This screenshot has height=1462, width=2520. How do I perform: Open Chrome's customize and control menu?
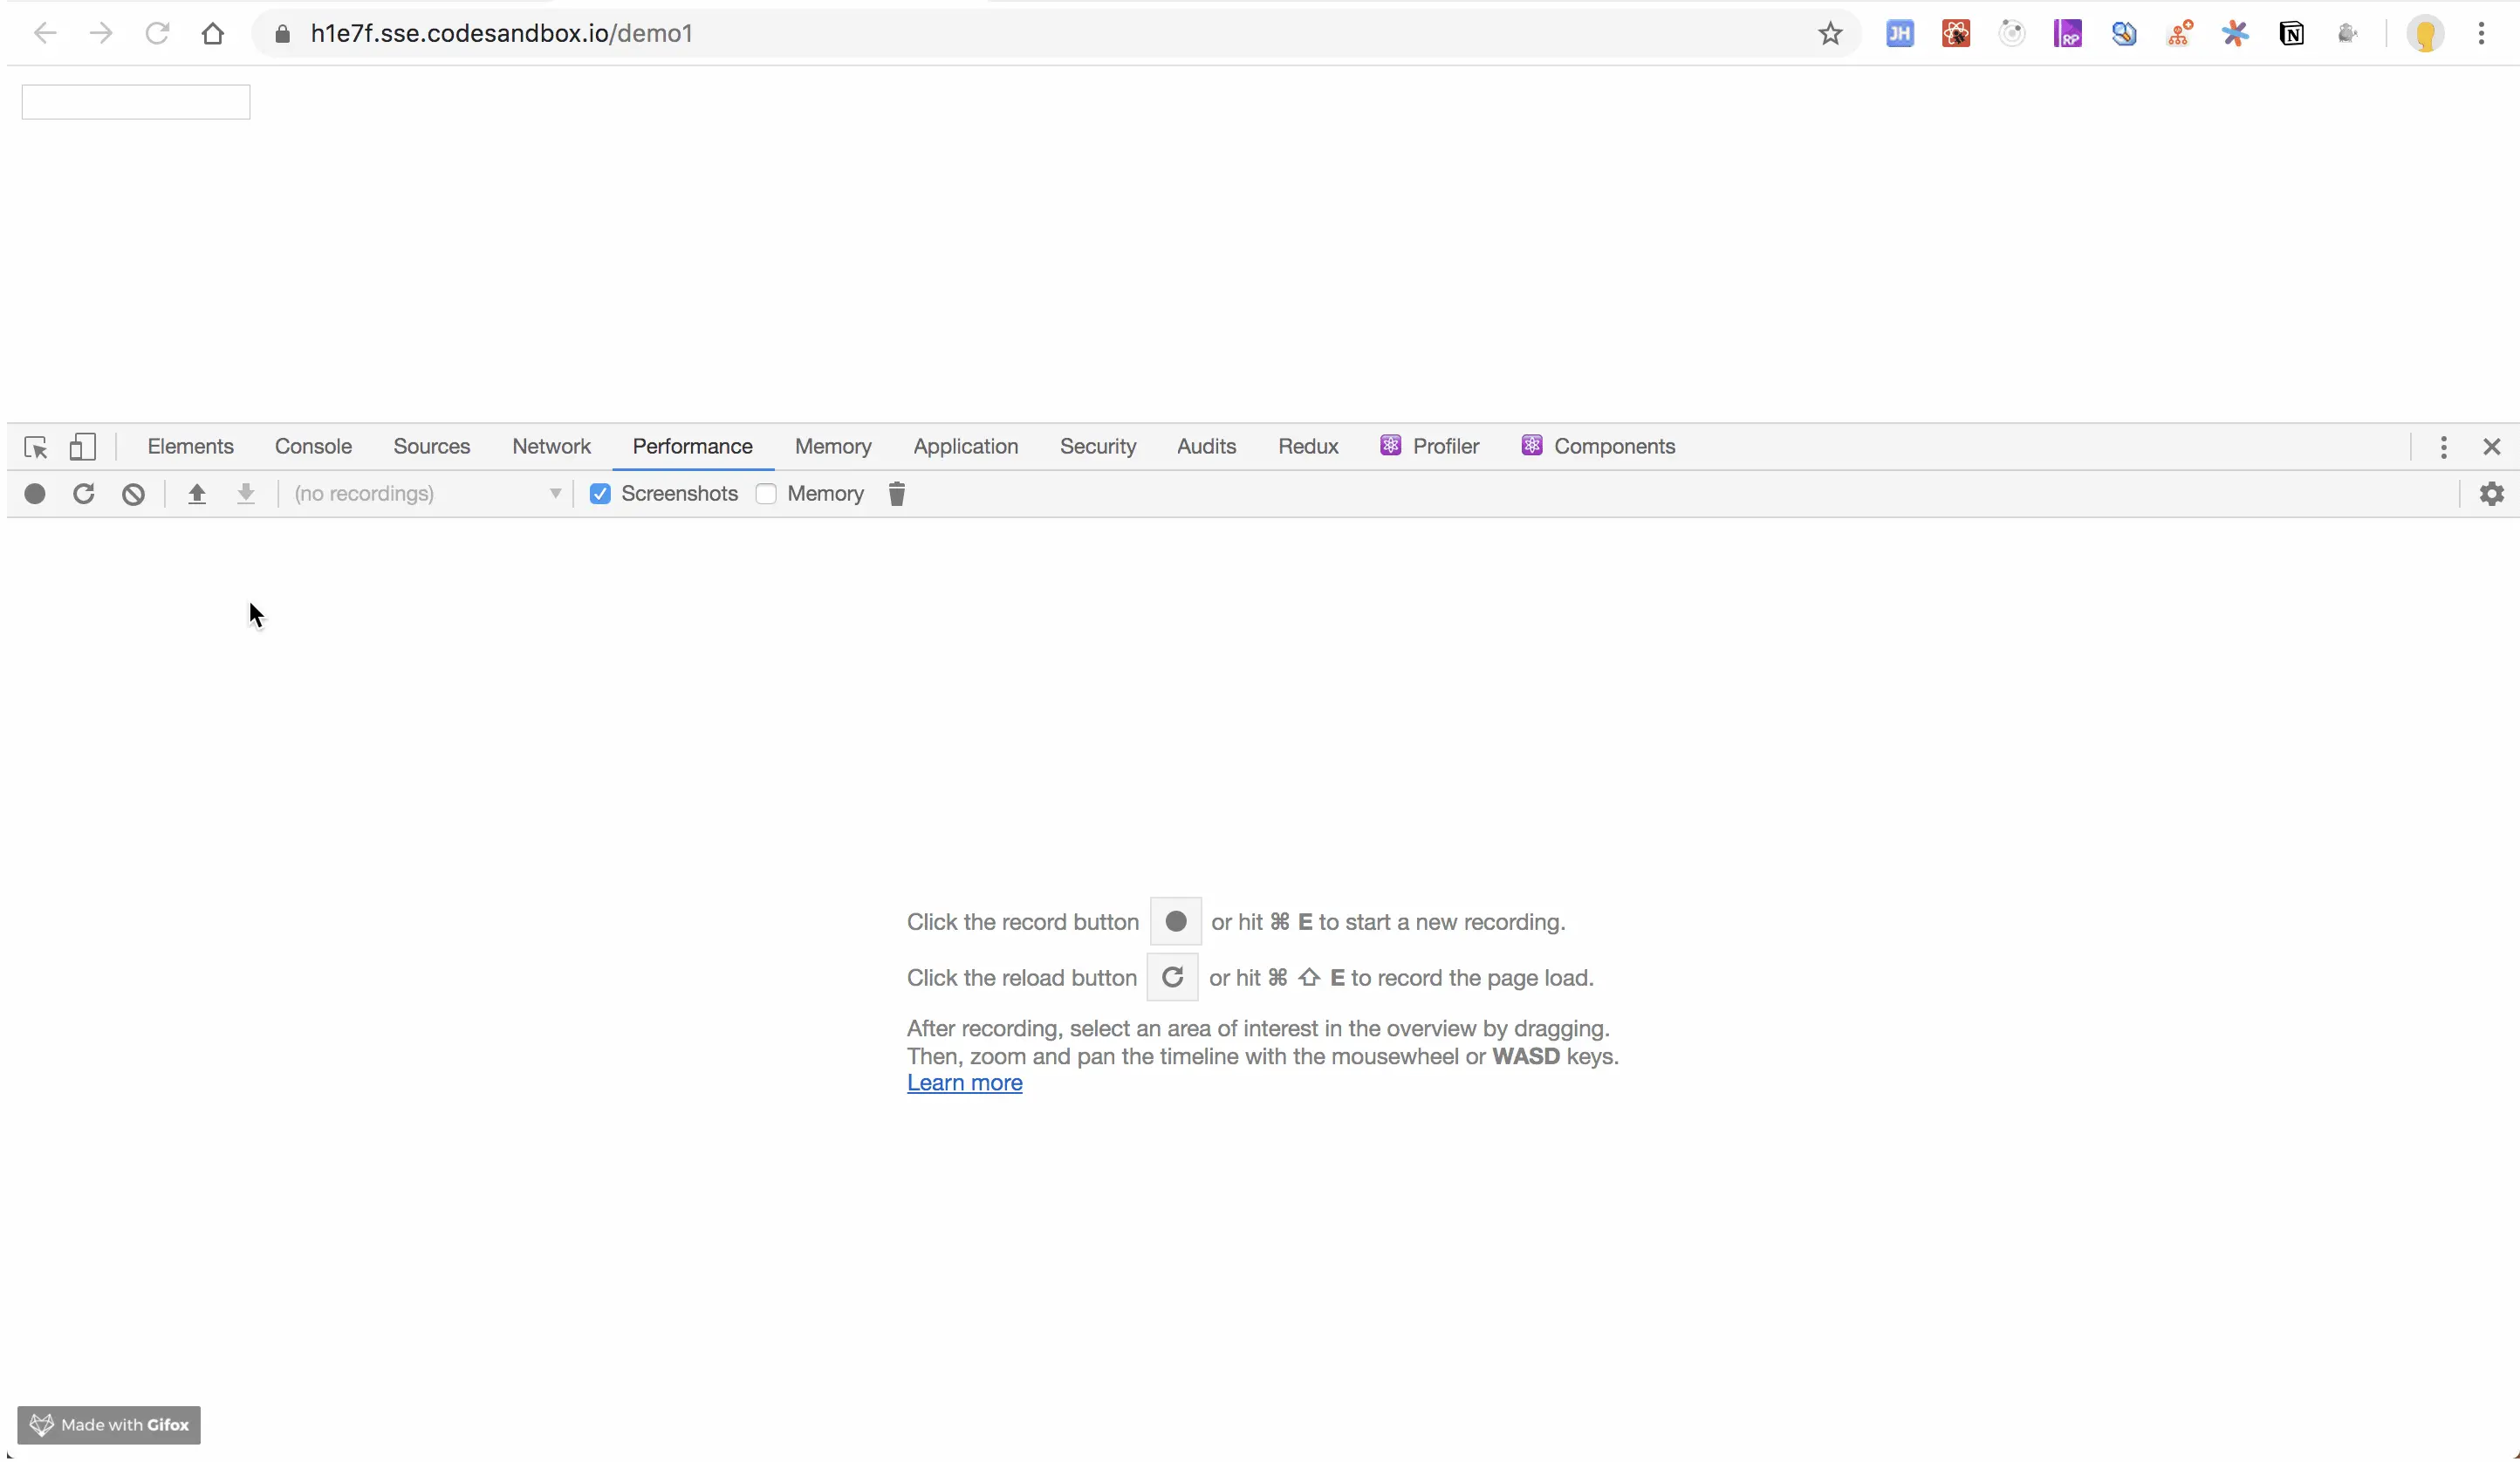pos(2482,33)
